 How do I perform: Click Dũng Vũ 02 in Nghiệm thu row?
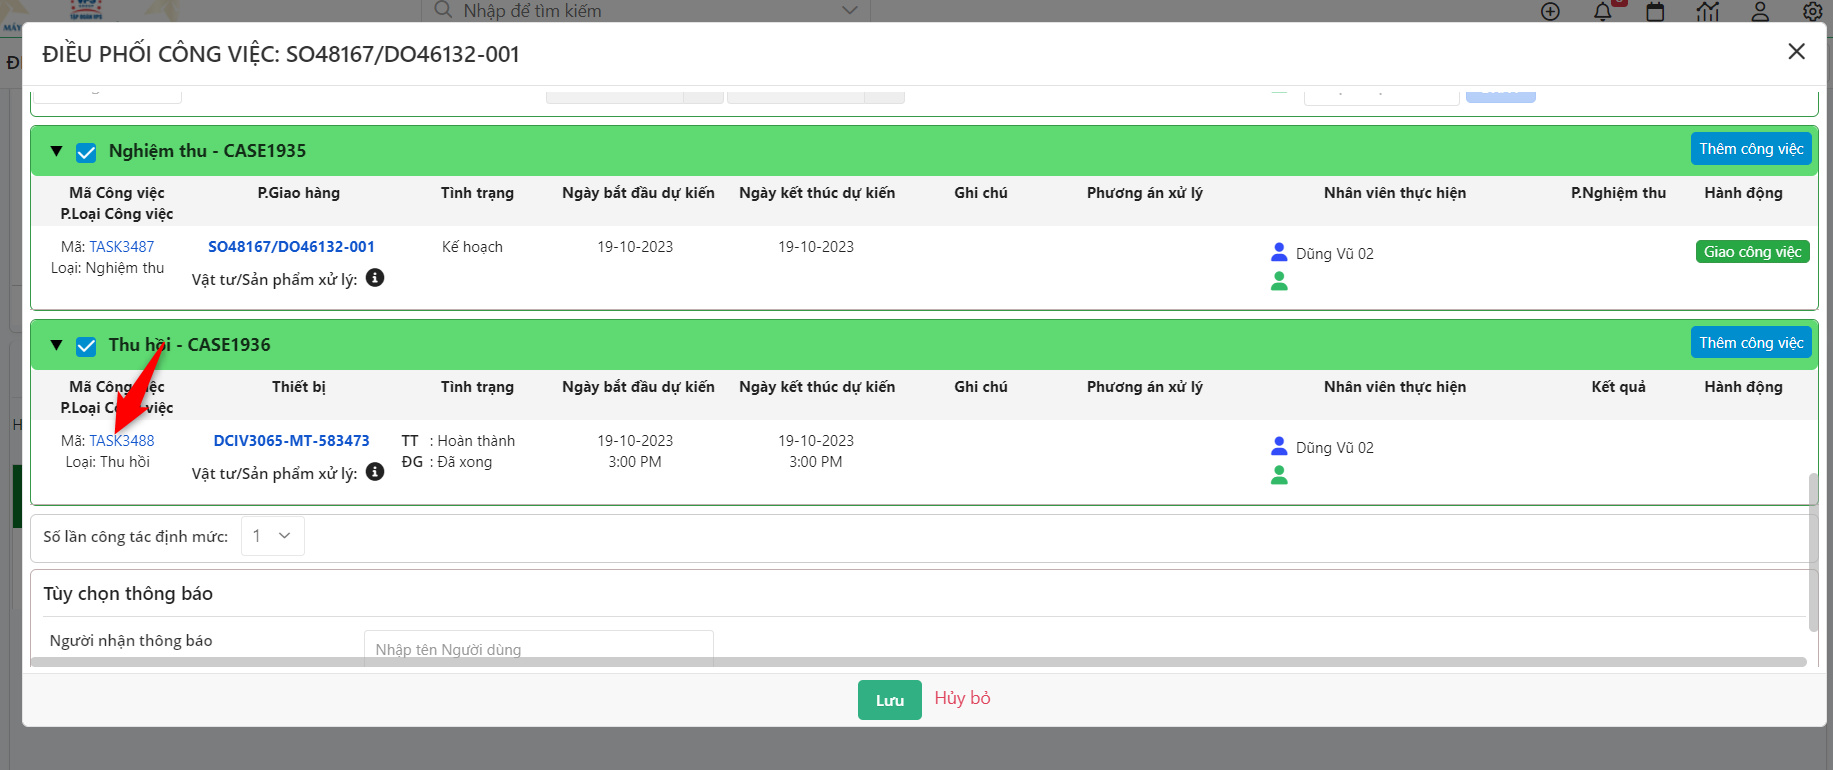click(1335, 254)
